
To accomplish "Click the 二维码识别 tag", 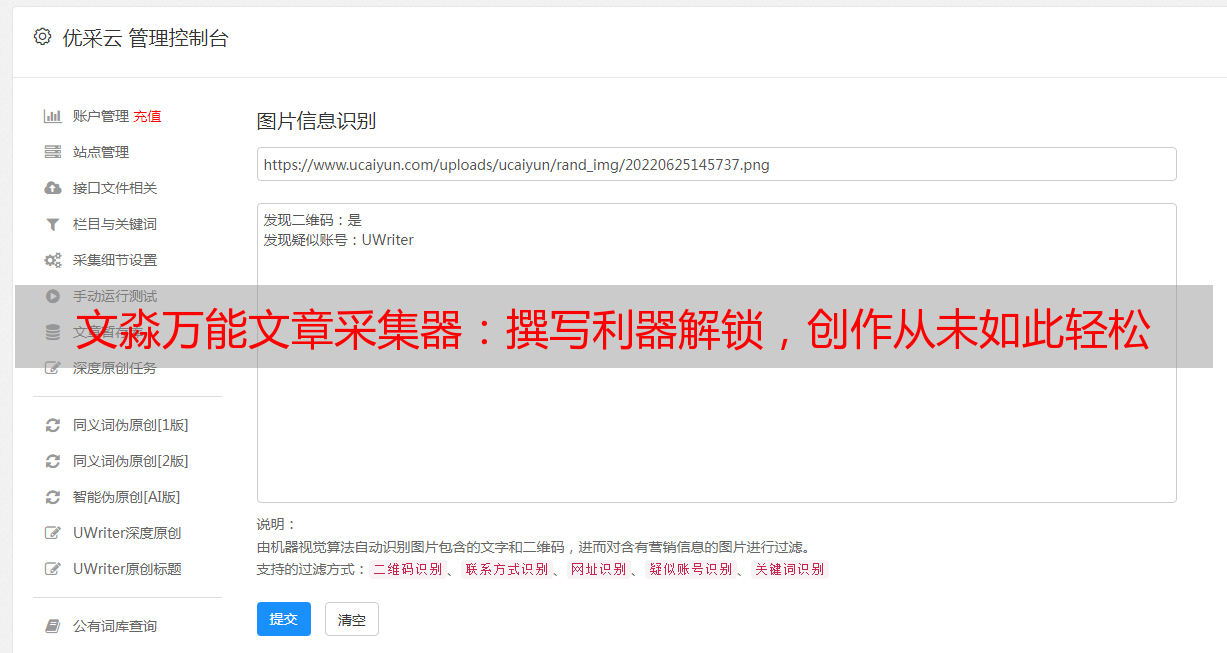I will [x=407, y=569].
